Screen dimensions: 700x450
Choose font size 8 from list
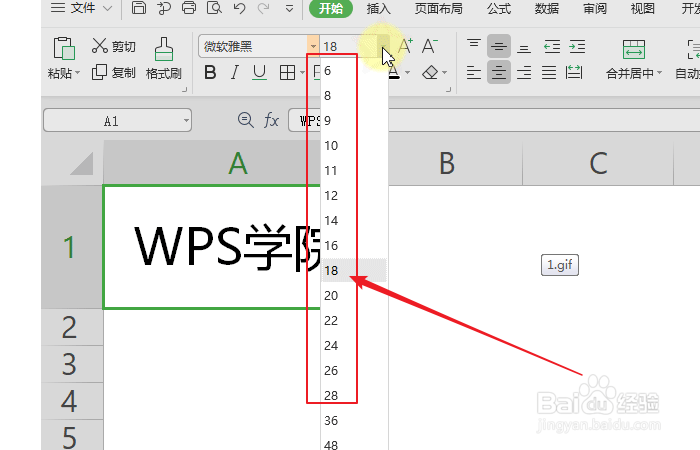(354, 96)
